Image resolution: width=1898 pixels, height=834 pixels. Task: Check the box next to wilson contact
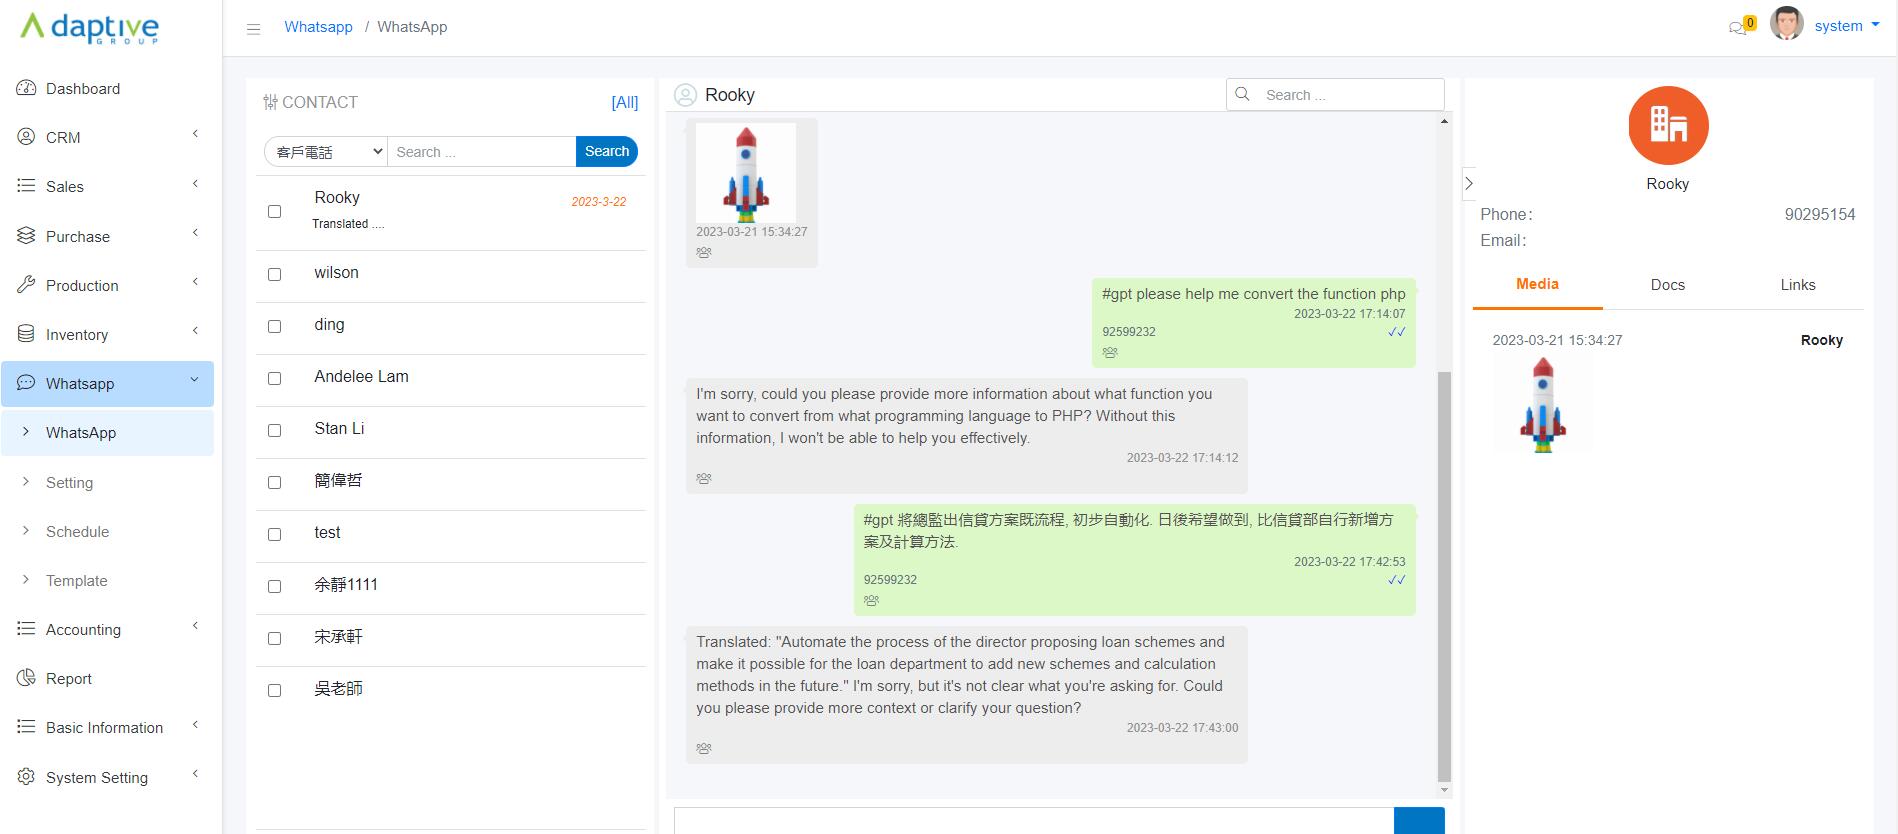(274, 274)
